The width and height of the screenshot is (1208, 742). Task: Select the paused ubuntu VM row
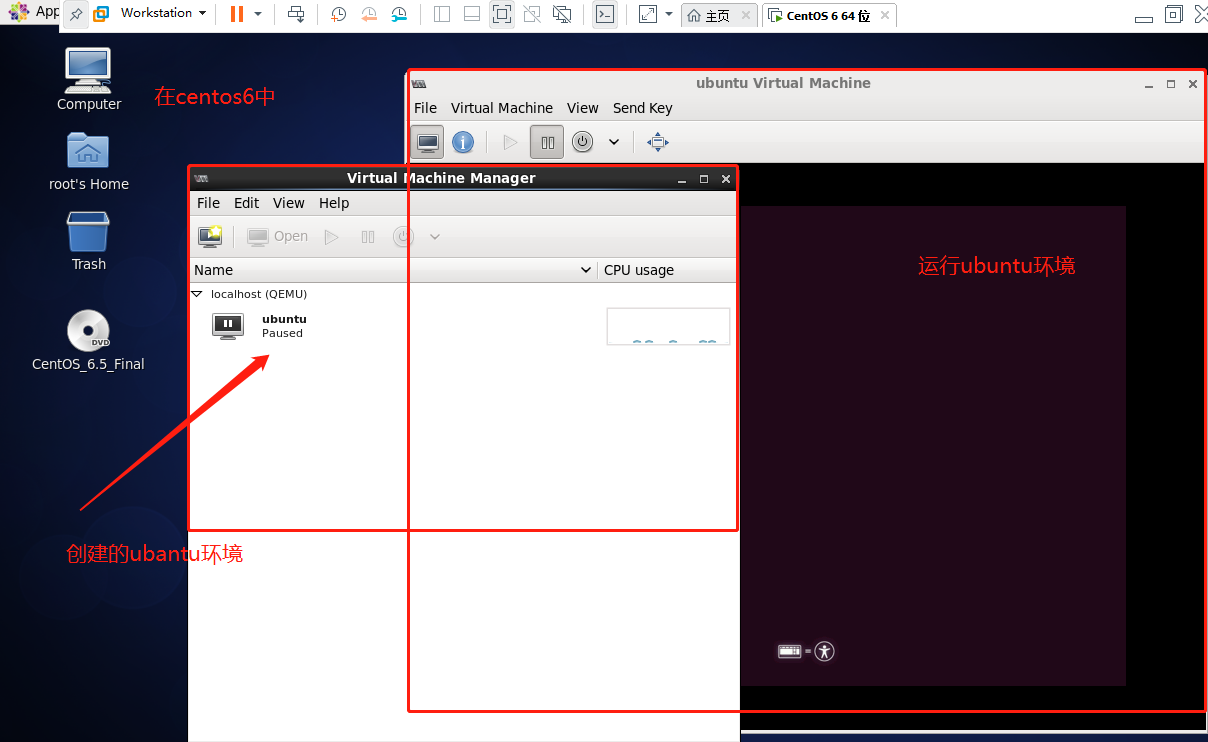tap(462, 326)
